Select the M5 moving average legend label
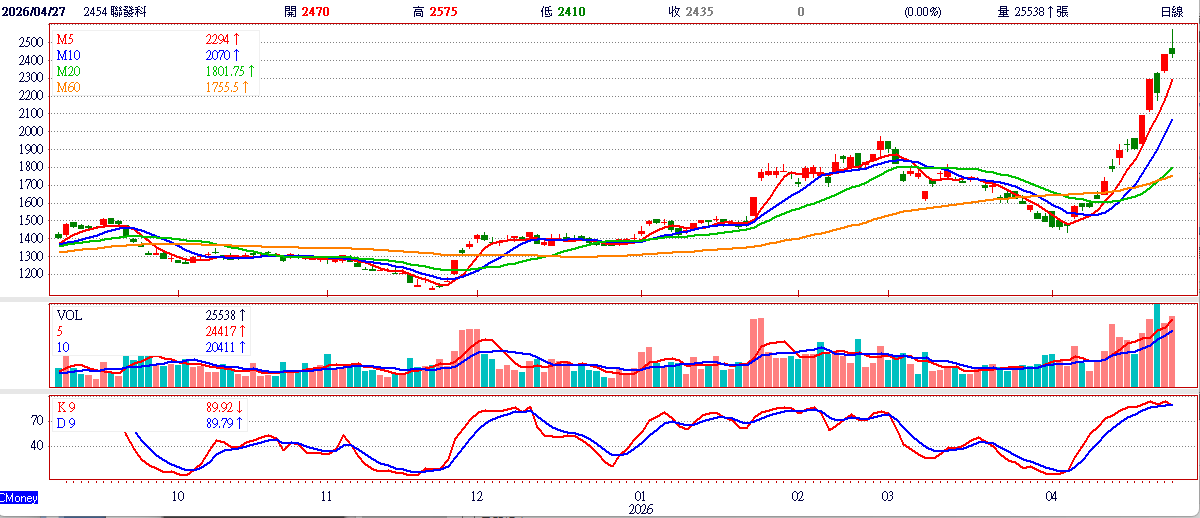Viewport: 1200px width, 518px height. [67, 39]
